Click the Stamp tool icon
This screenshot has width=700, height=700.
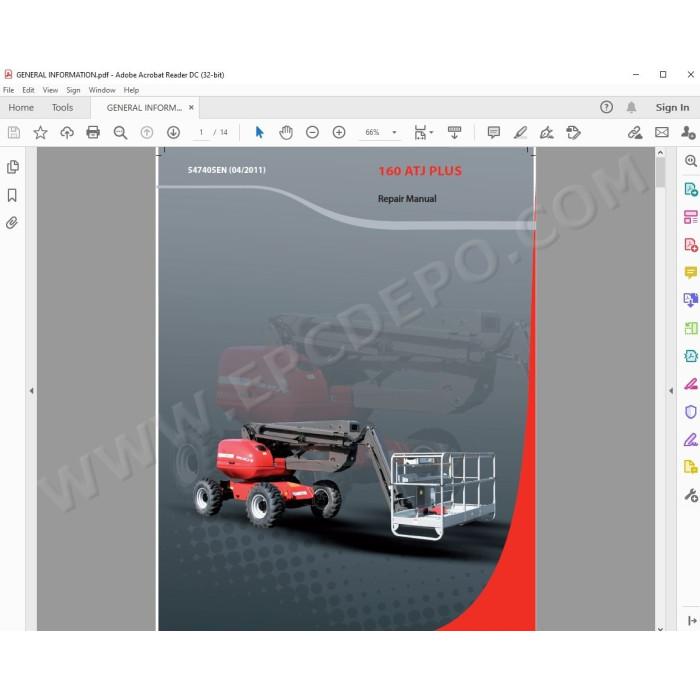[573, 133]
